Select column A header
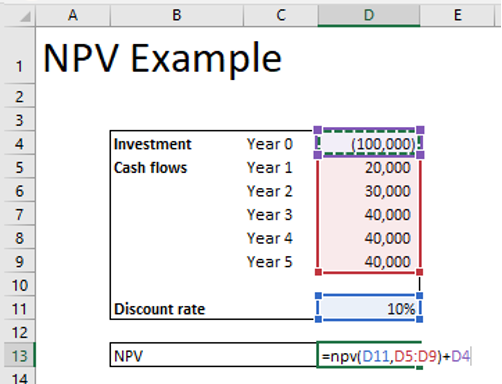The image size is (502, 384). coord(73,15)
